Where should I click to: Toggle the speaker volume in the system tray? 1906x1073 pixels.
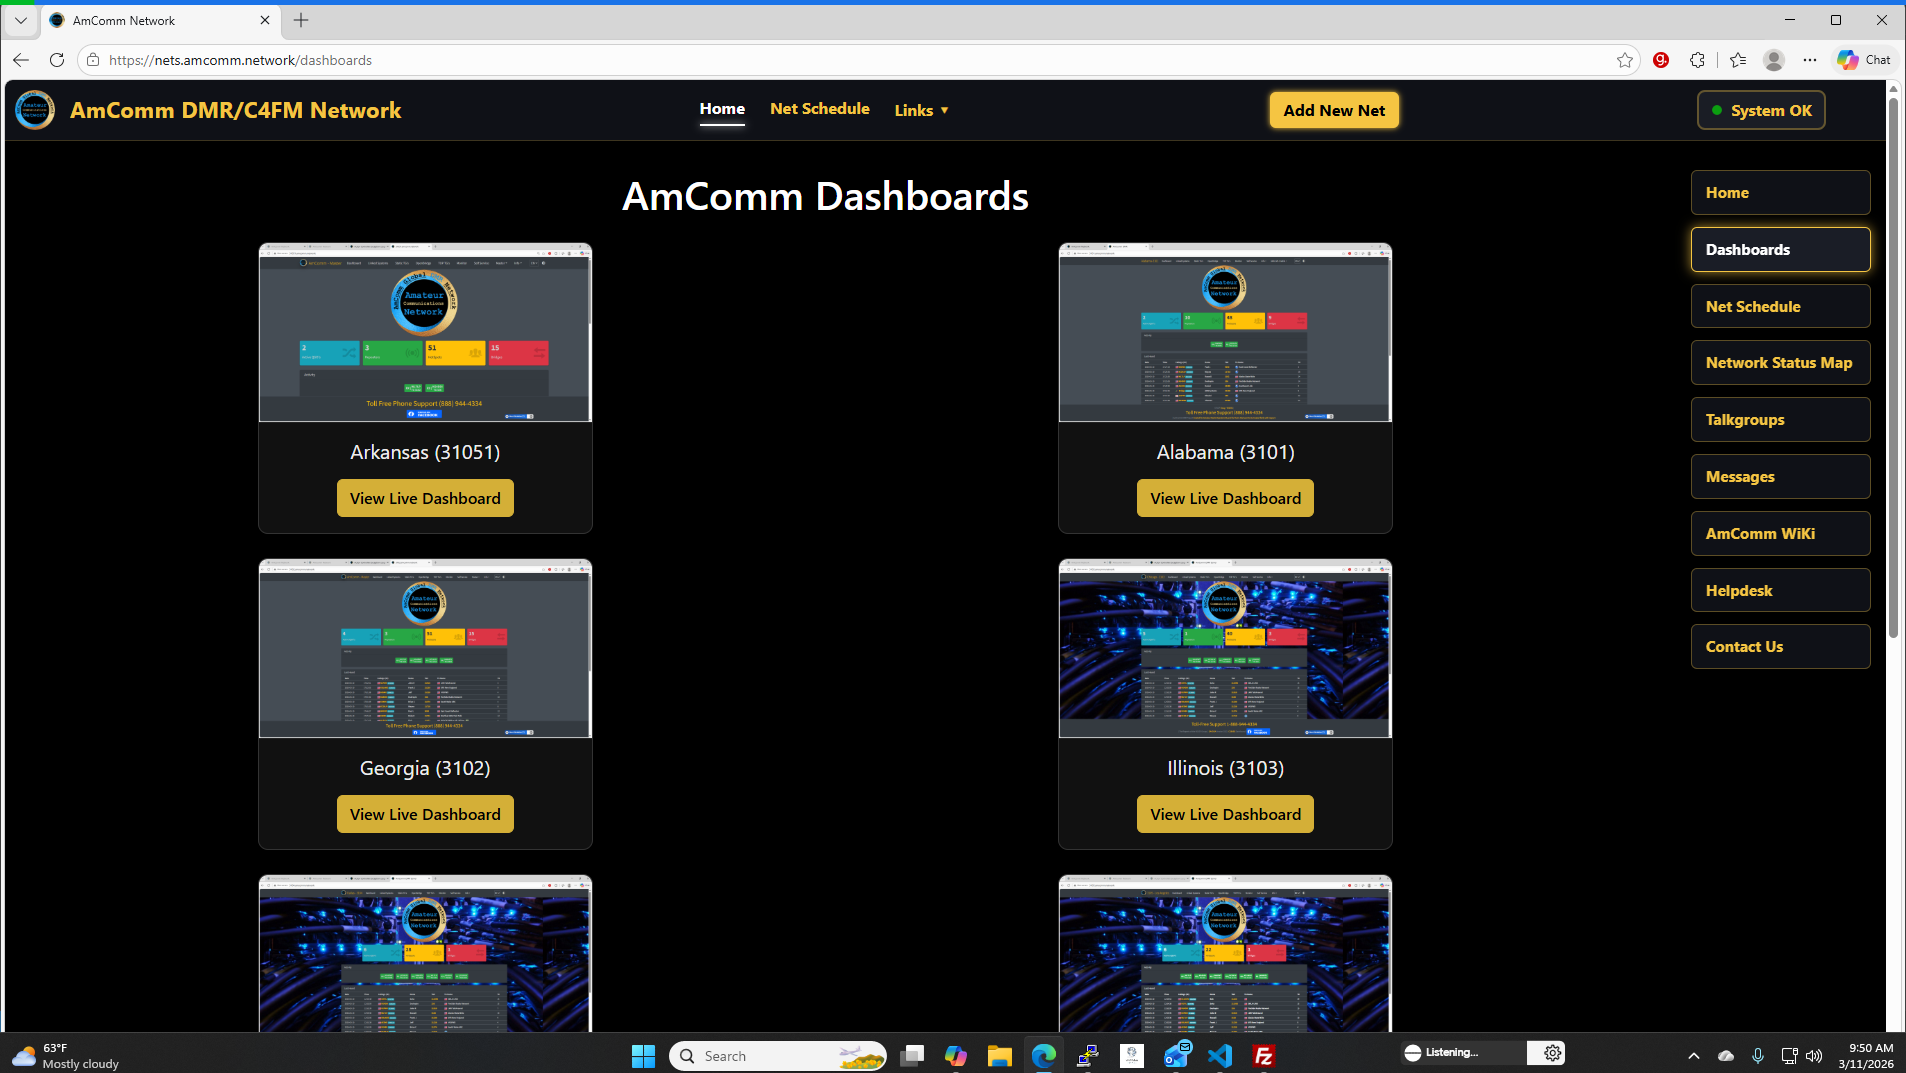point(1815,1055)
